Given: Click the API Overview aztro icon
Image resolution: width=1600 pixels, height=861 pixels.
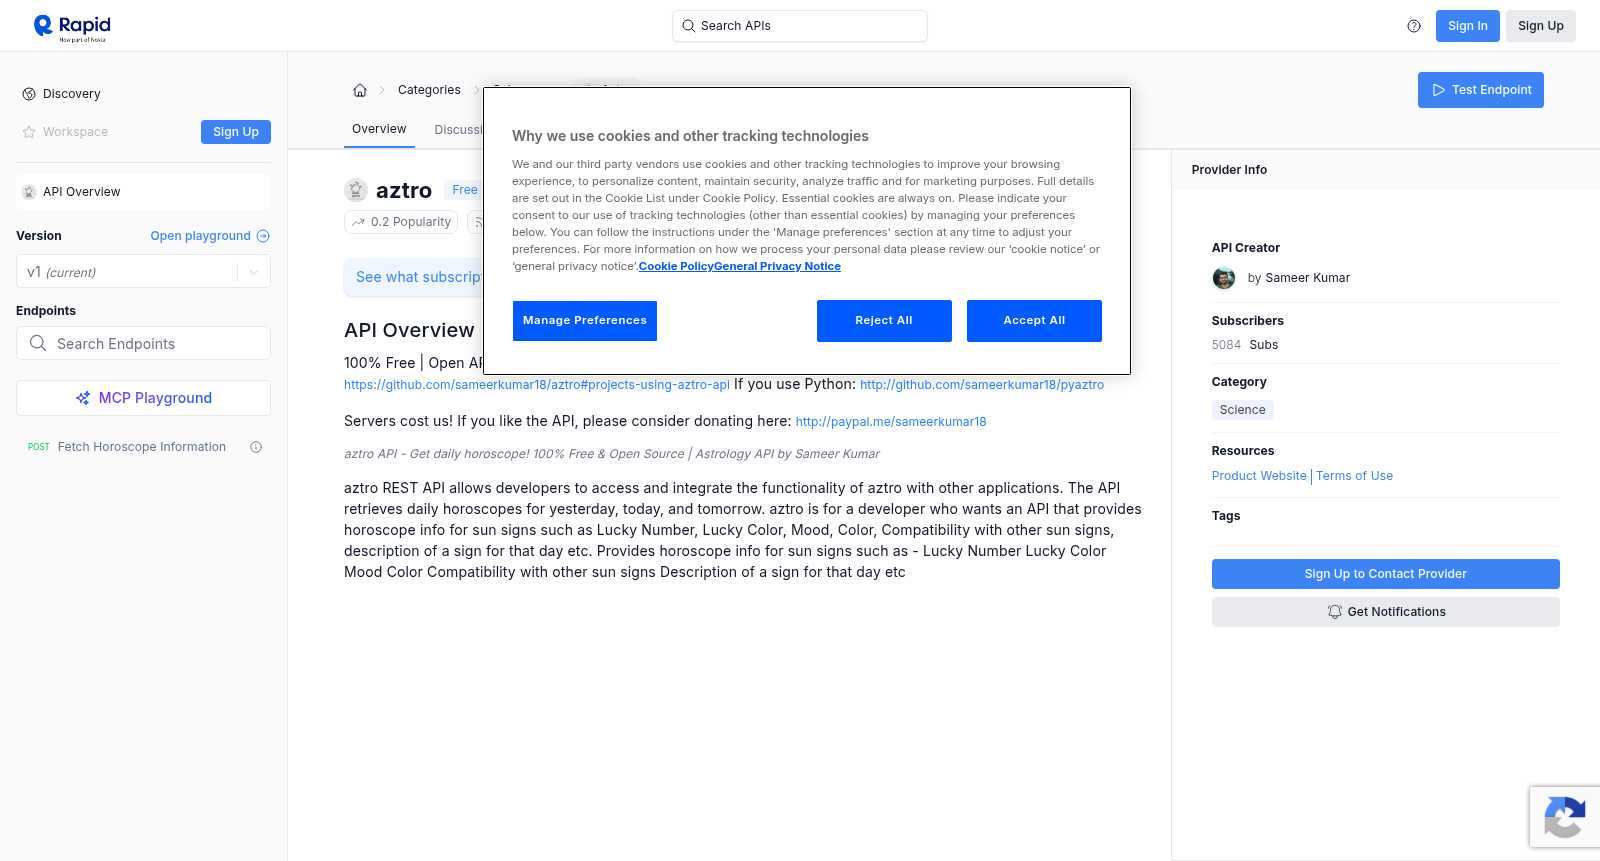Looking at the screenshot, I should click(x=29, y=192).
